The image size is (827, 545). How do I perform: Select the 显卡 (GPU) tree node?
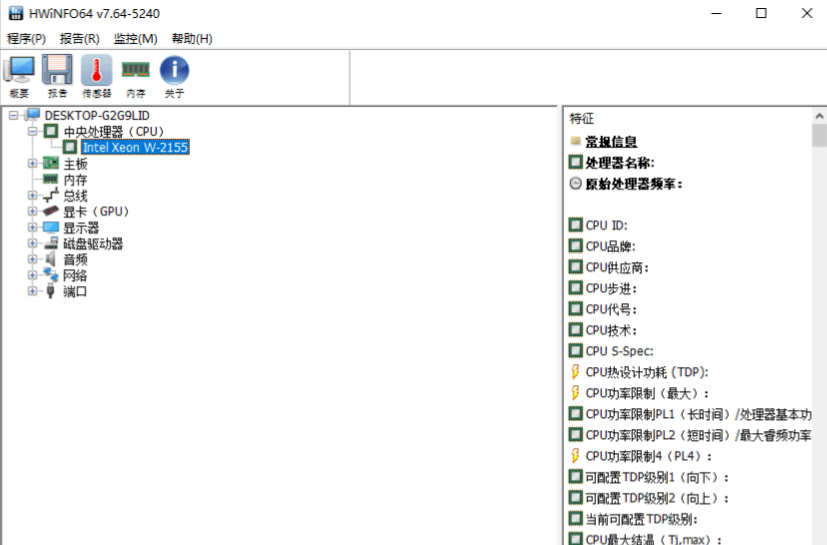point(96,212)
